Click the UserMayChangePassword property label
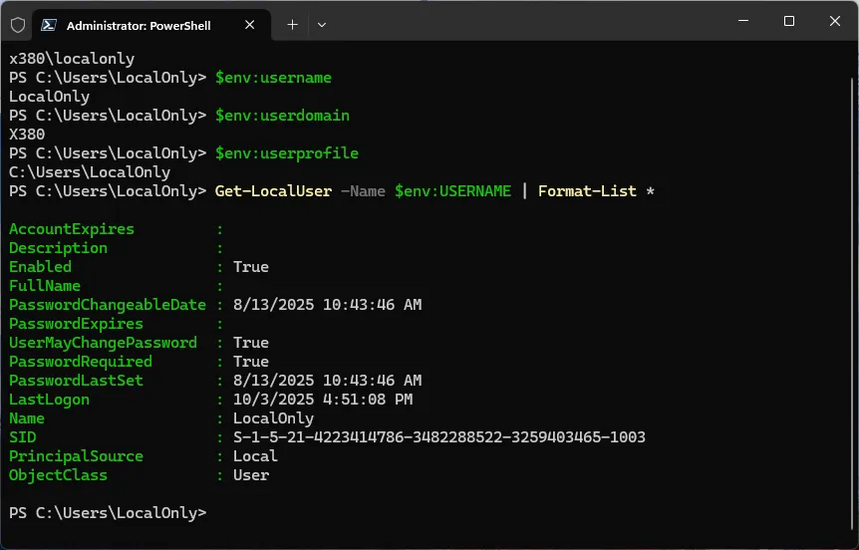Viewport: 859px width, 550px height. click(103, 342)
